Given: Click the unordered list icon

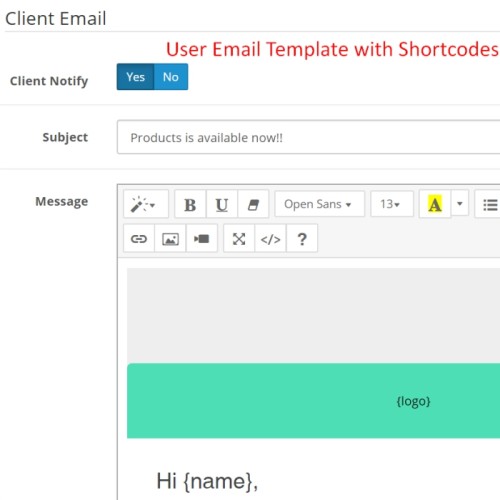Looking at the screenshot, I should coord(488,204).
